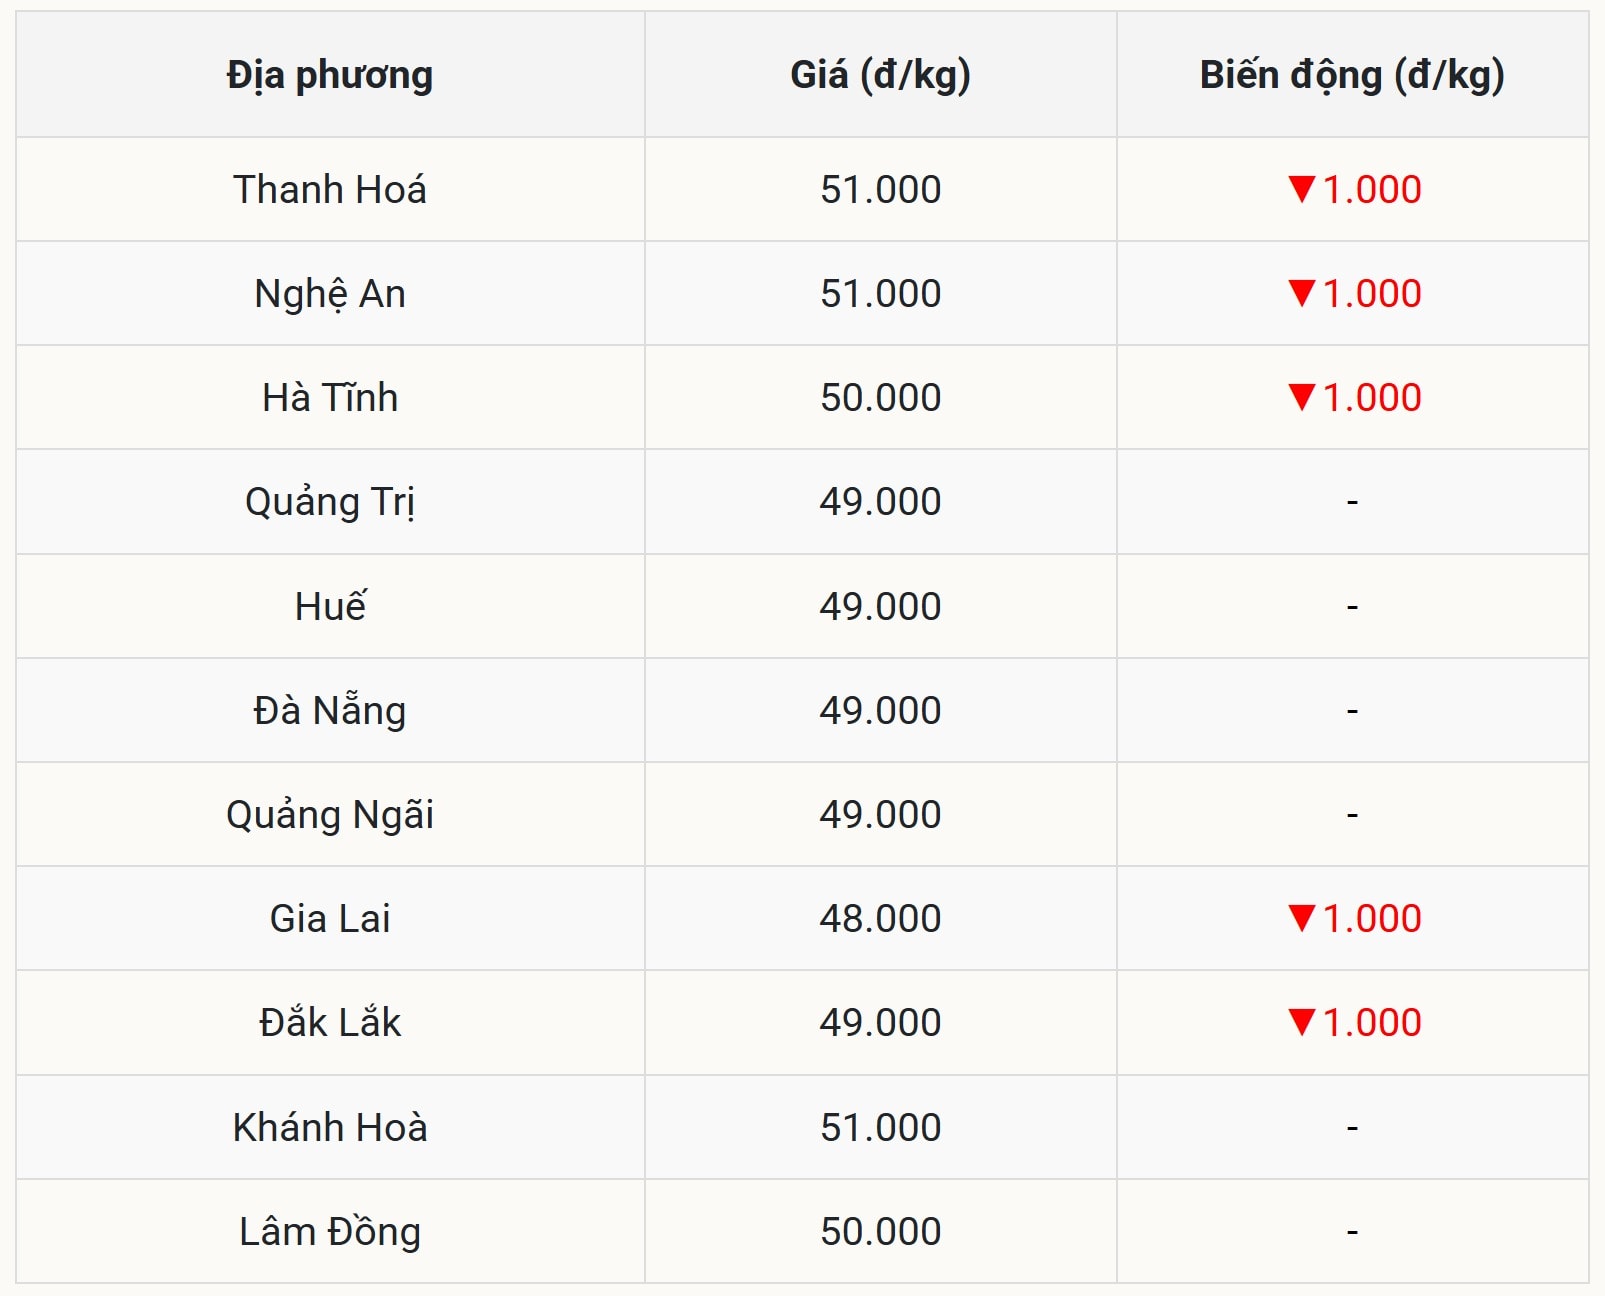Viewport: 1605px width, 1296px height.
Task: Click the Quảng Ngãi location name
Action: [330, 814]
